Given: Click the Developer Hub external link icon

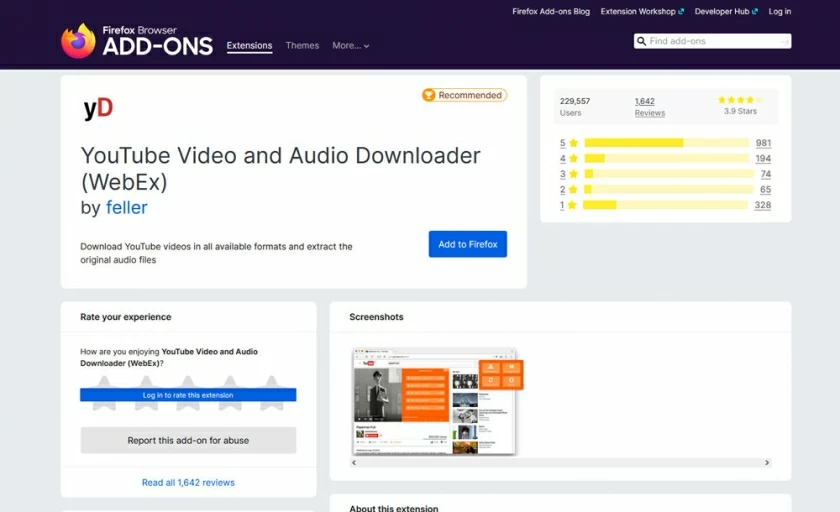Looking at the screenshot, I should (x=755, y=11).
